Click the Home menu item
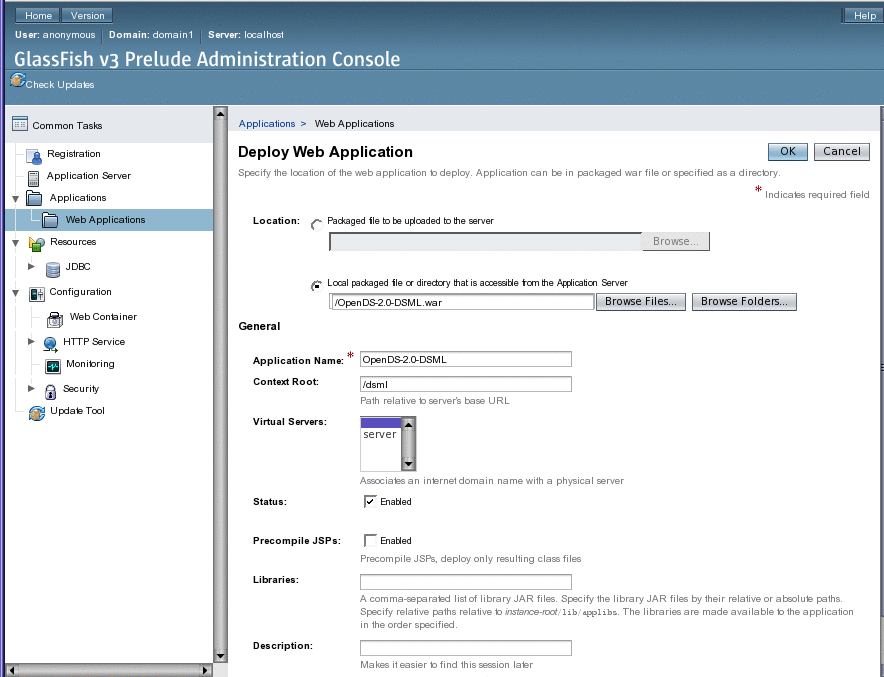The height and width of the screenshot is (677, 884). 36,14
